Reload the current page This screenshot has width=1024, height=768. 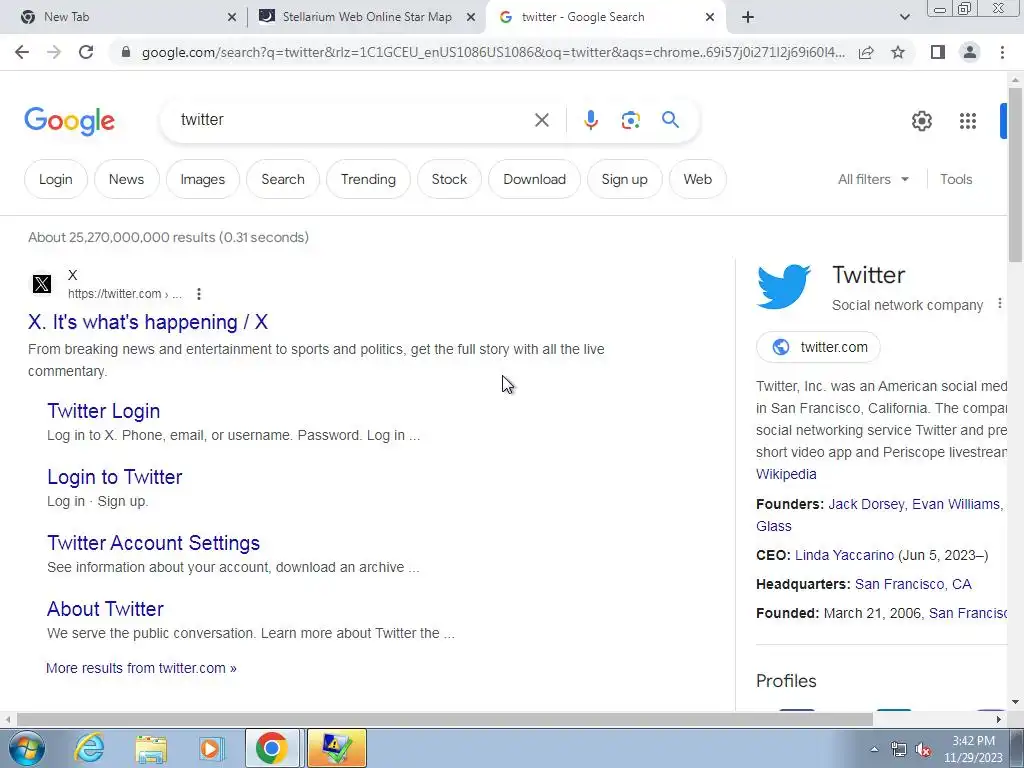[86, 52]
